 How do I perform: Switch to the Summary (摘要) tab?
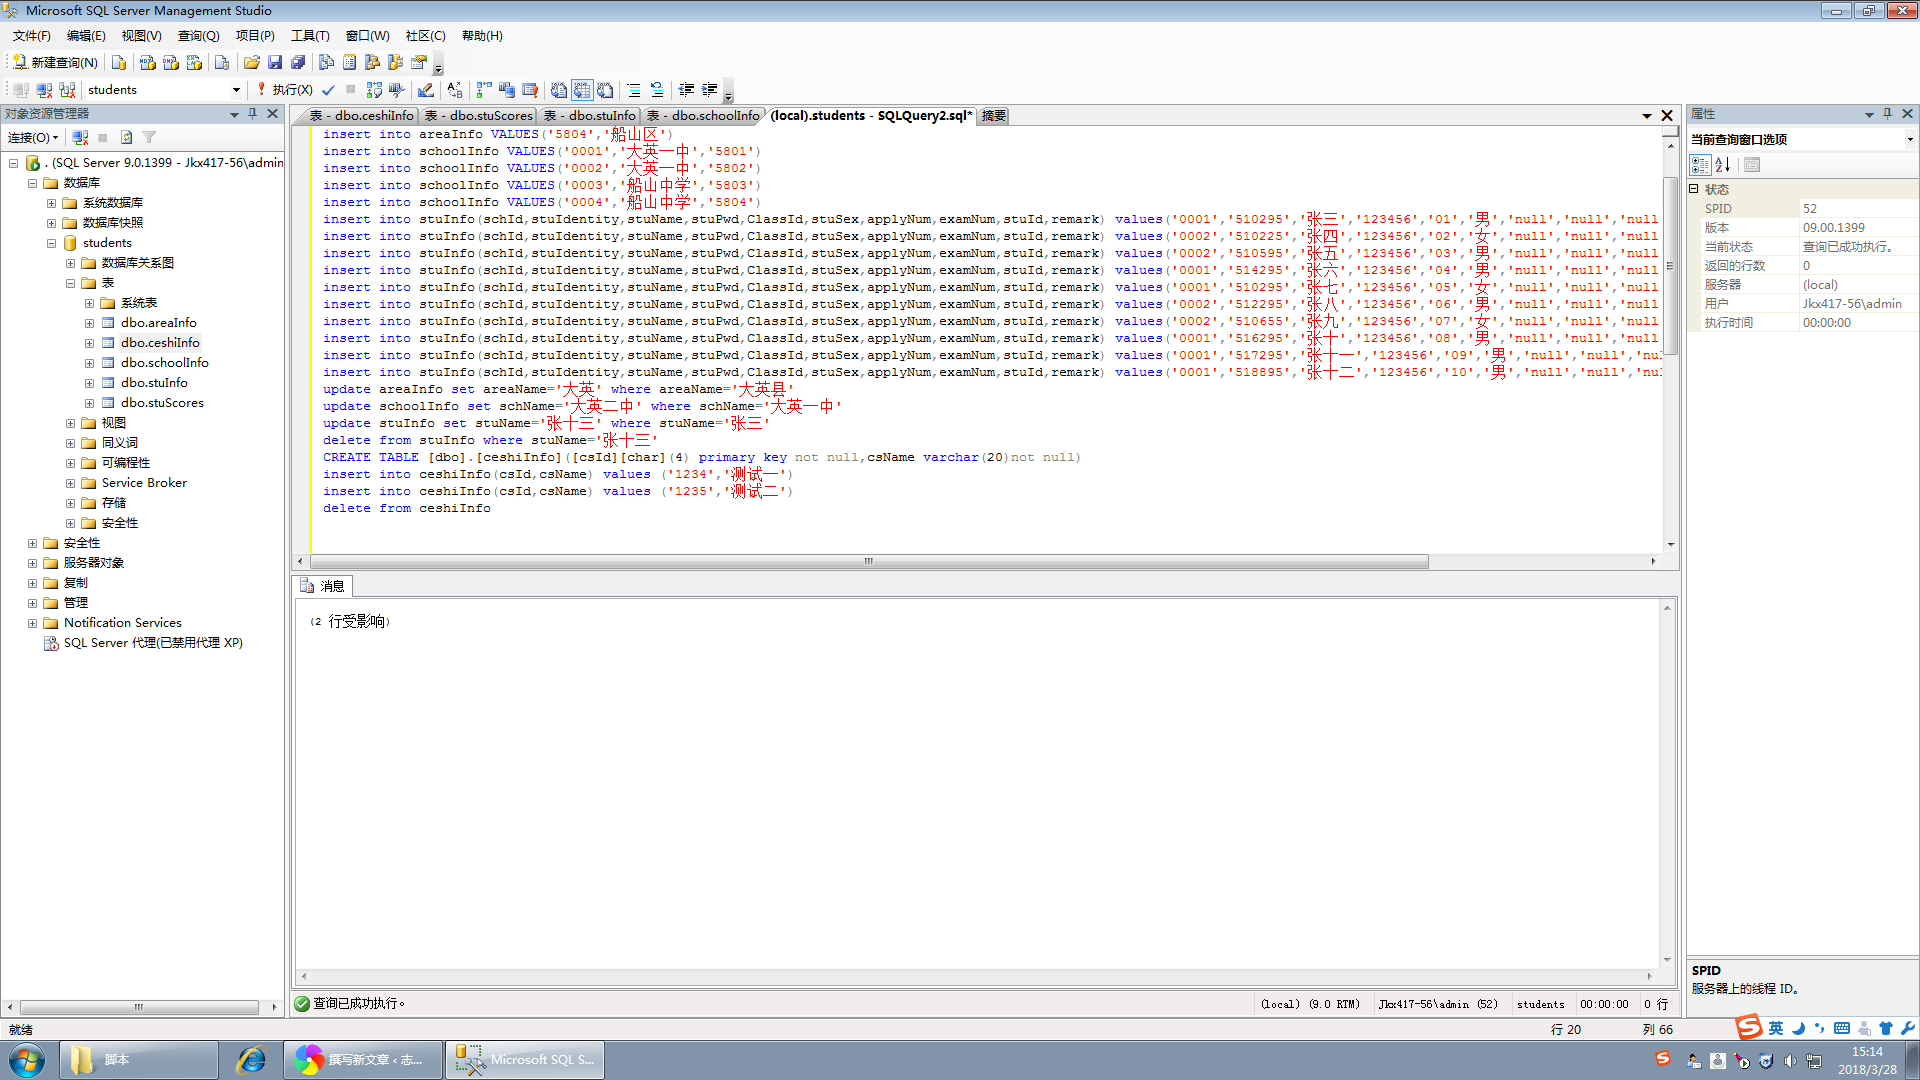pos(994,116)
